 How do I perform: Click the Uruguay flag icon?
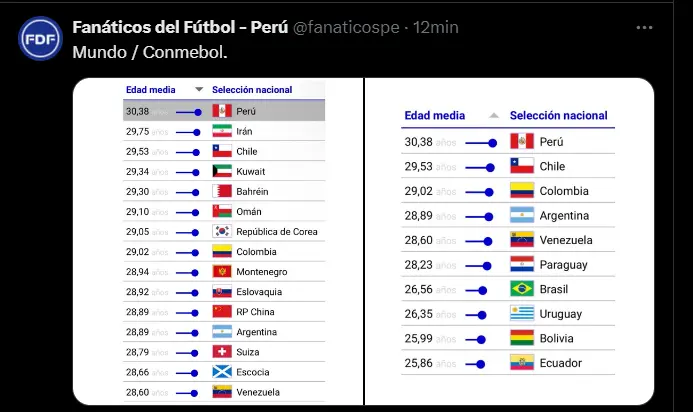click(x=521, y=314)
